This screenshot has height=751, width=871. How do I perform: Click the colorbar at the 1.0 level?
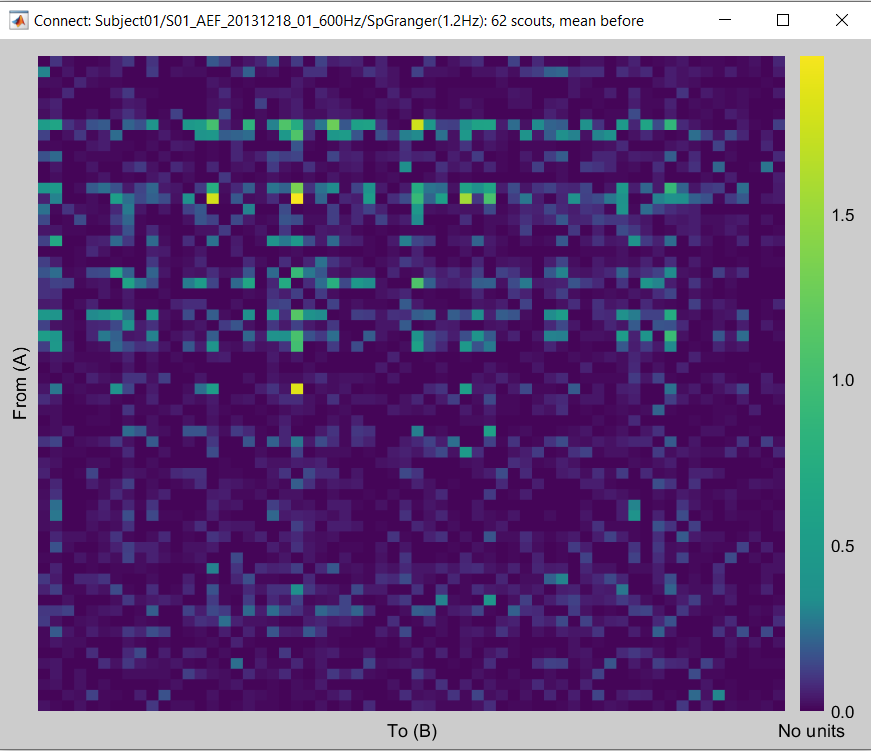point(811,381)
